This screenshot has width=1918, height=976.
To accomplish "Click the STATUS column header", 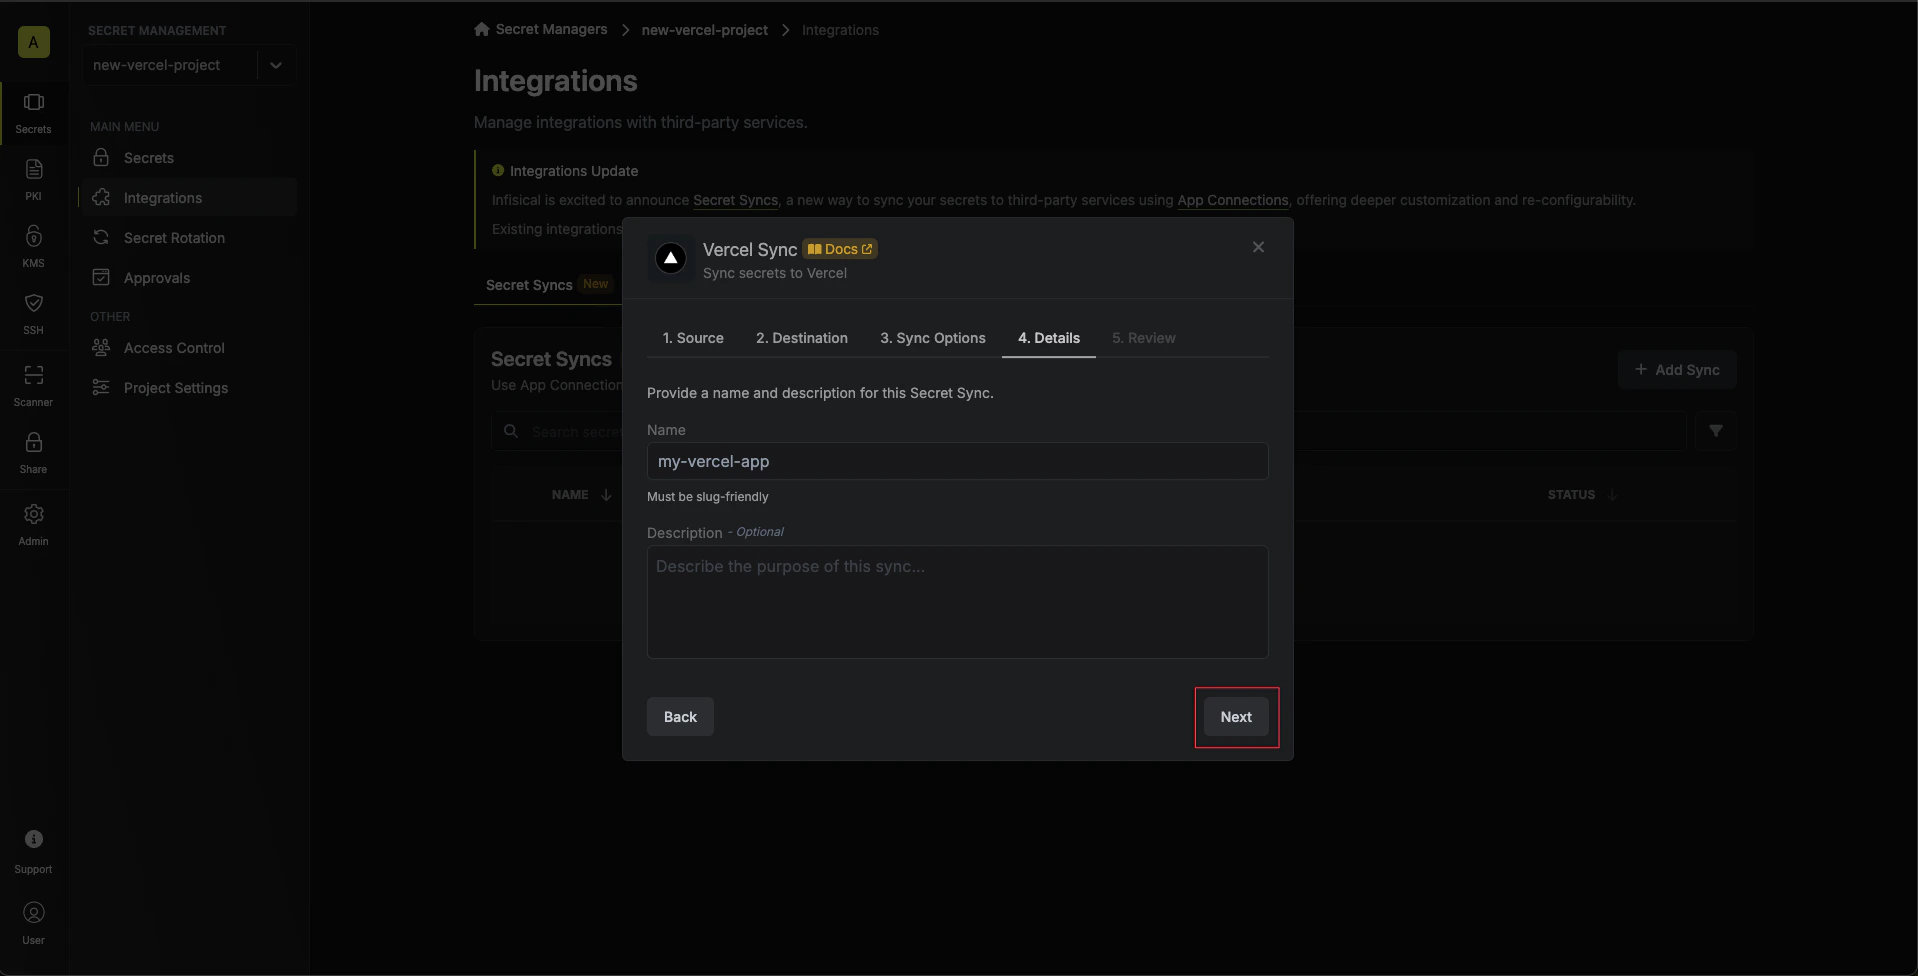I will (1571, 495).
